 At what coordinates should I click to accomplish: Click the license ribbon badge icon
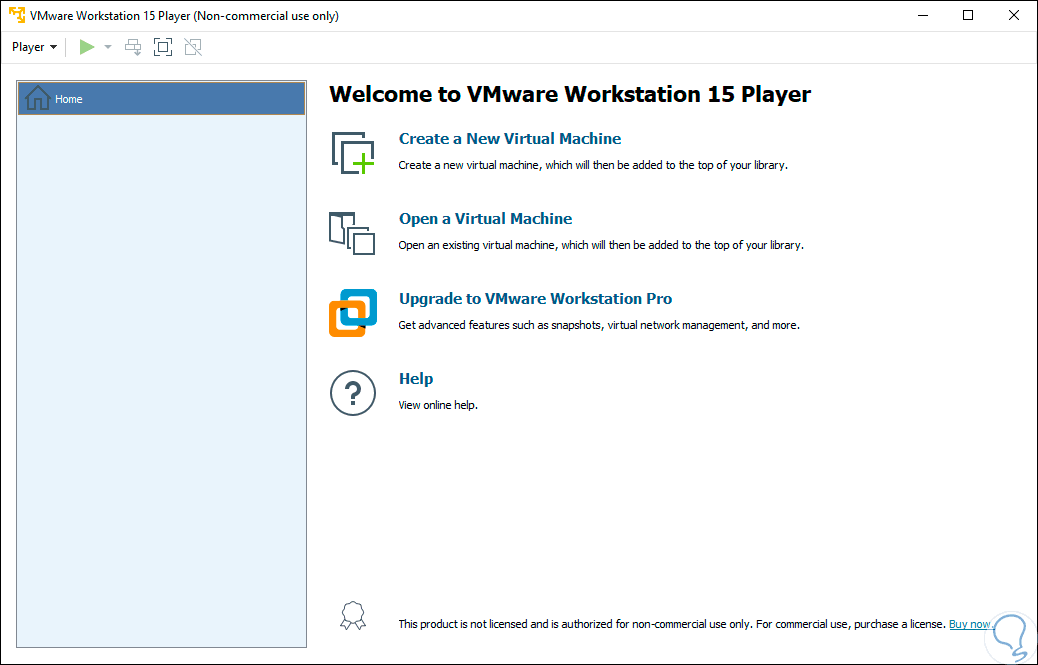pyautogui.click(x=353, y=615)
